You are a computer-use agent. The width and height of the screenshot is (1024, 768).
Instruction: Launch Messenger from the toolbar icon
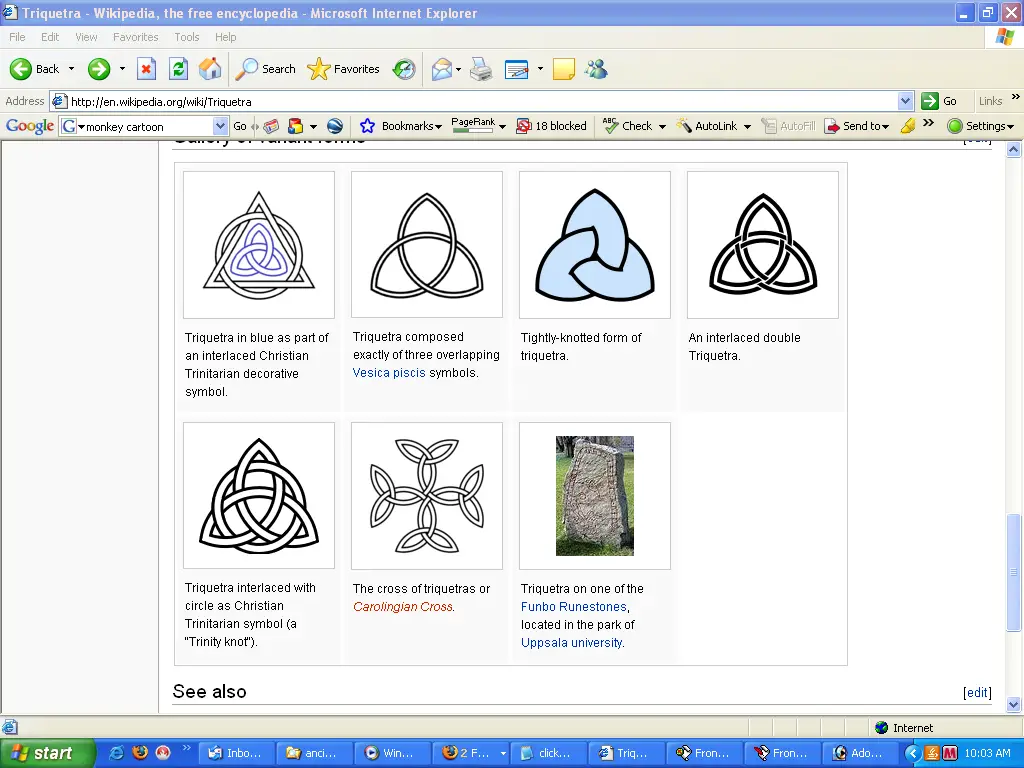click(596, 69)
